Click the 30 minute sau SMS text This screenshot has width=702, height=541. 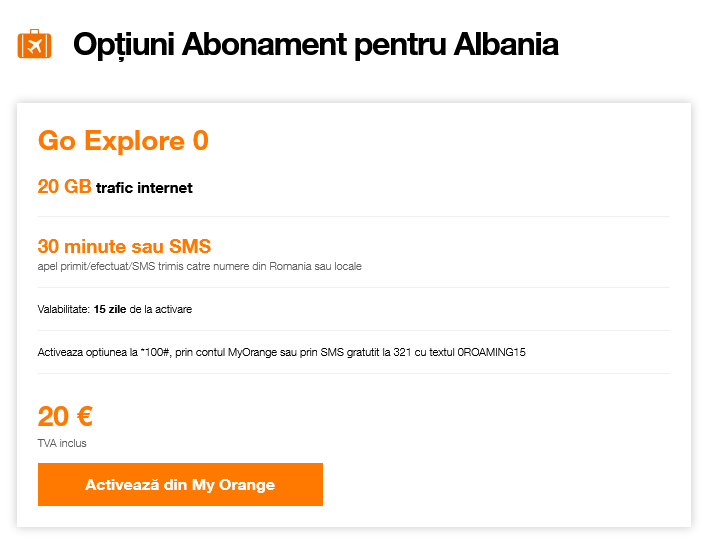click(124, 246)
